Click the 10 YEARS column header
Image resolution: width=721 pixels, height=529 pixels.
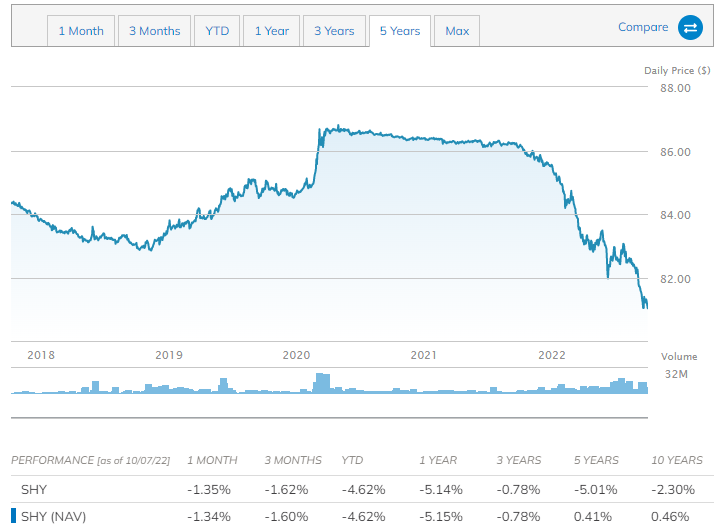(676, 460)
